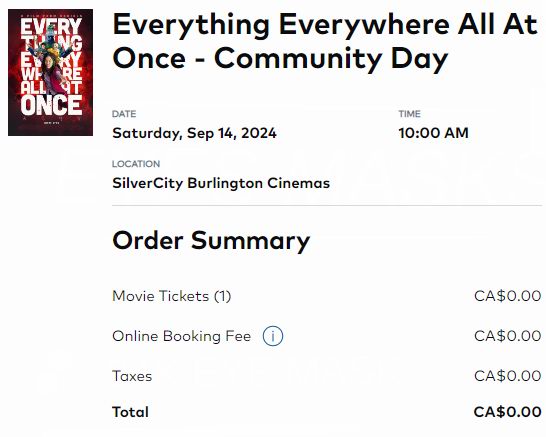
Task: Open the movie poster thumbnail
Action: (50, 72)
